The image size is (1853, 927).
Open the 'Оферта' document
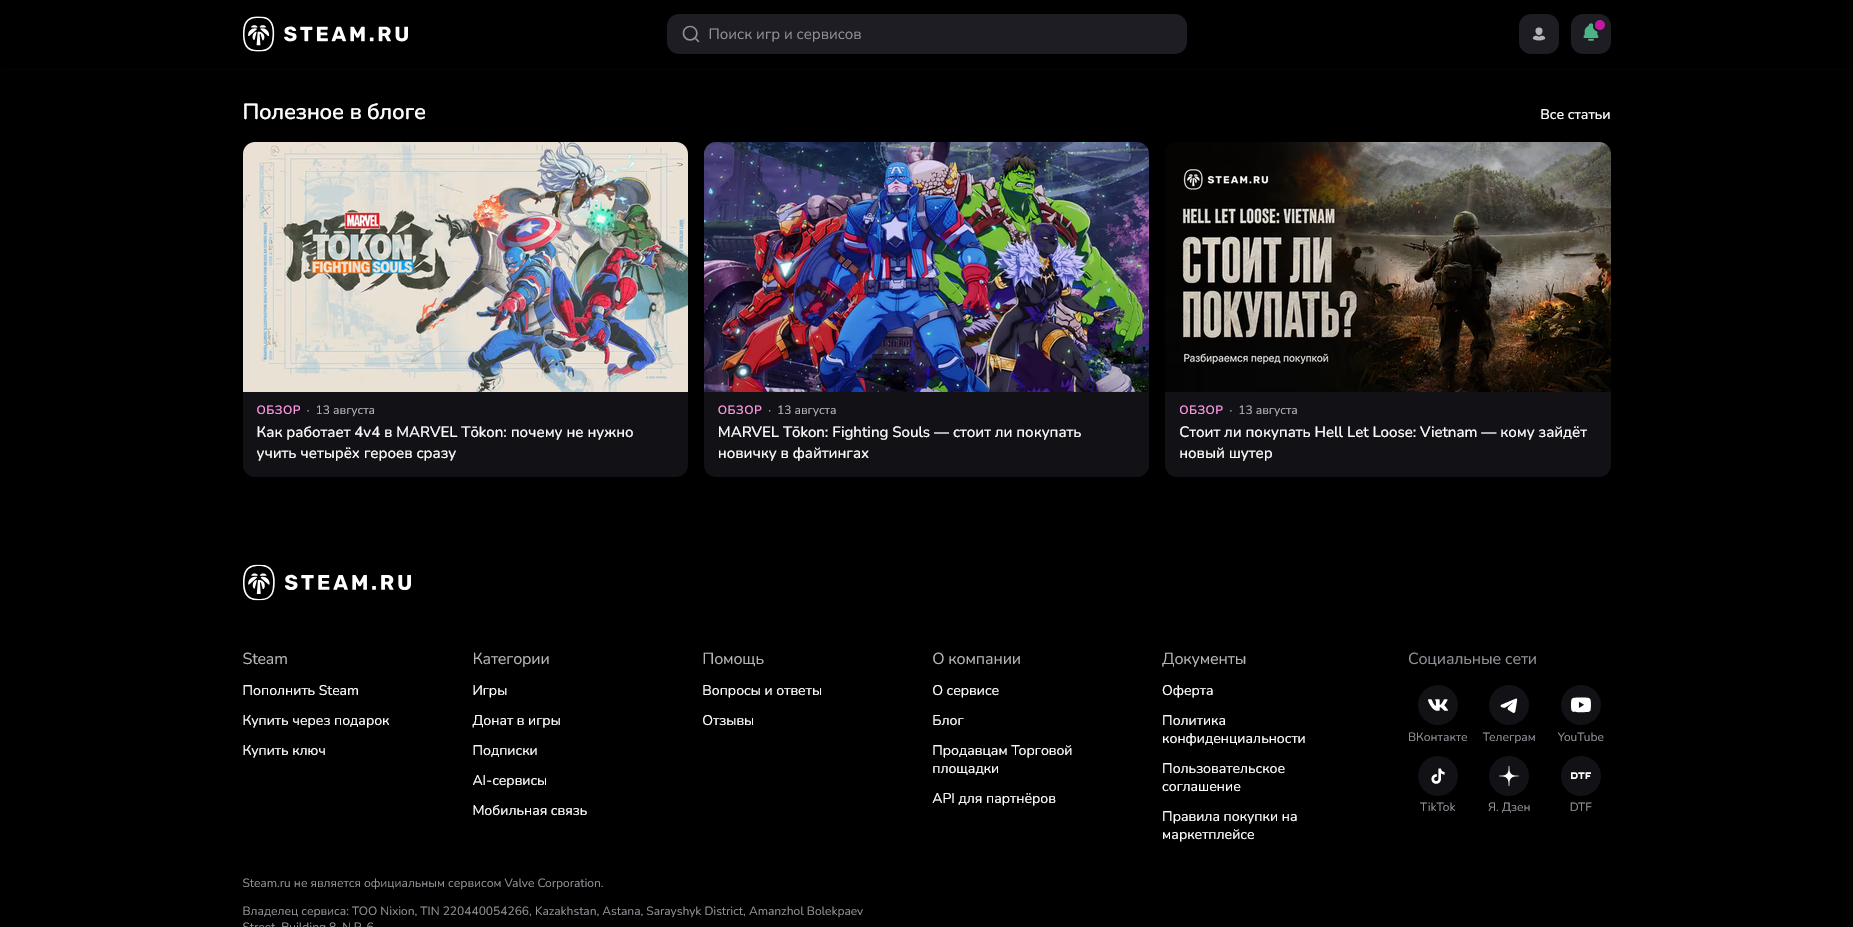pos(1187,690)
